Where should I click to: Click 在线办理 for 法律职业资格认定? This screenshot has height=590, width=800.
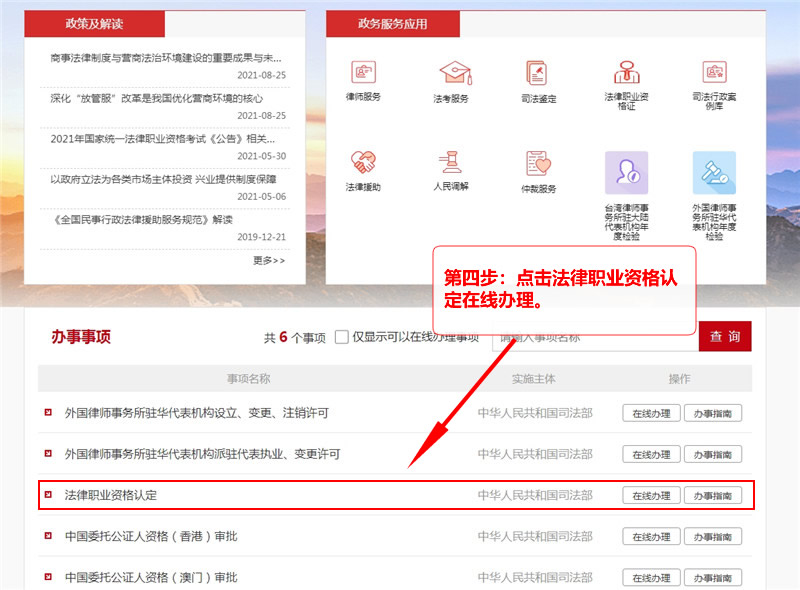pyautogui.click(x=651, y=495)
